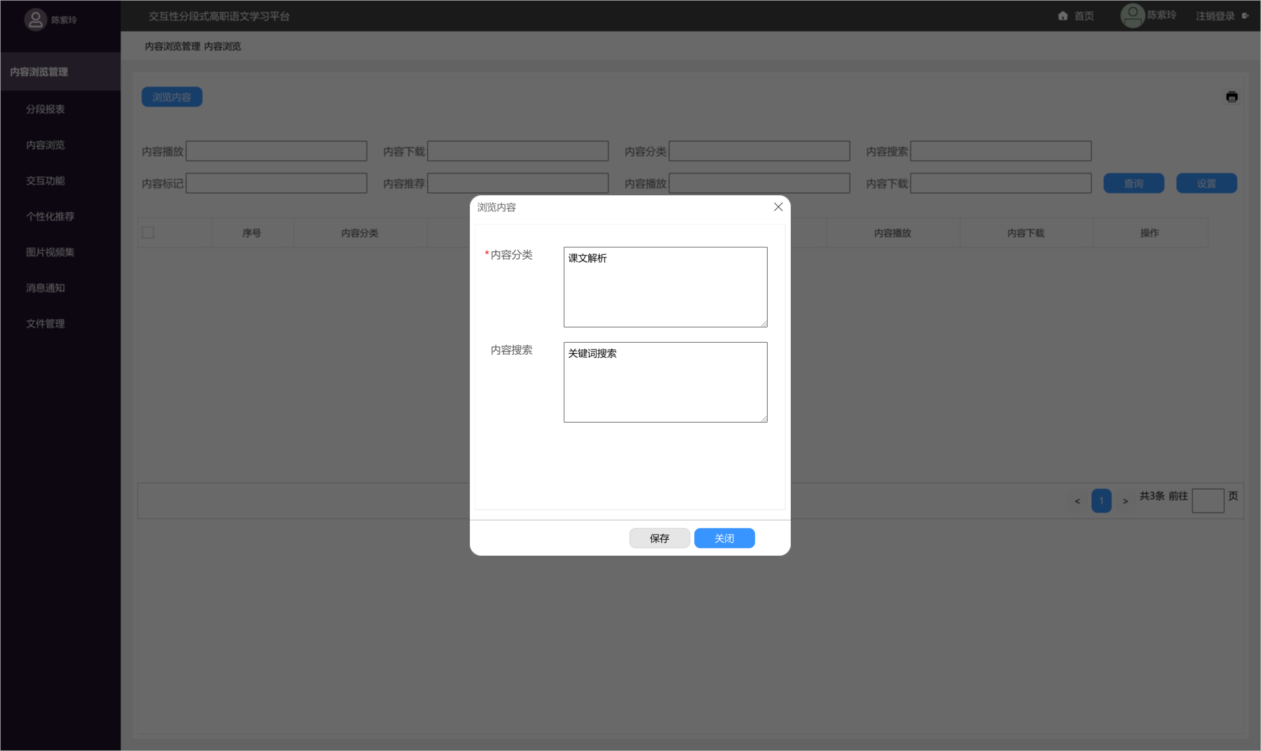Open 消息通知 in the sidebar

pyautogui.click(x=46, y=288)
